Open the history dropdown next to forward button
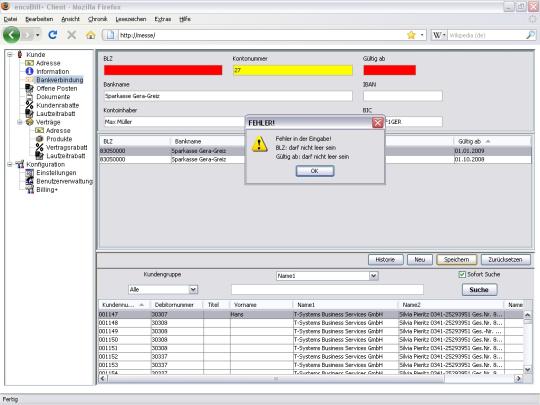This screenshot has width=540, height=405. (x=38, y=35)
